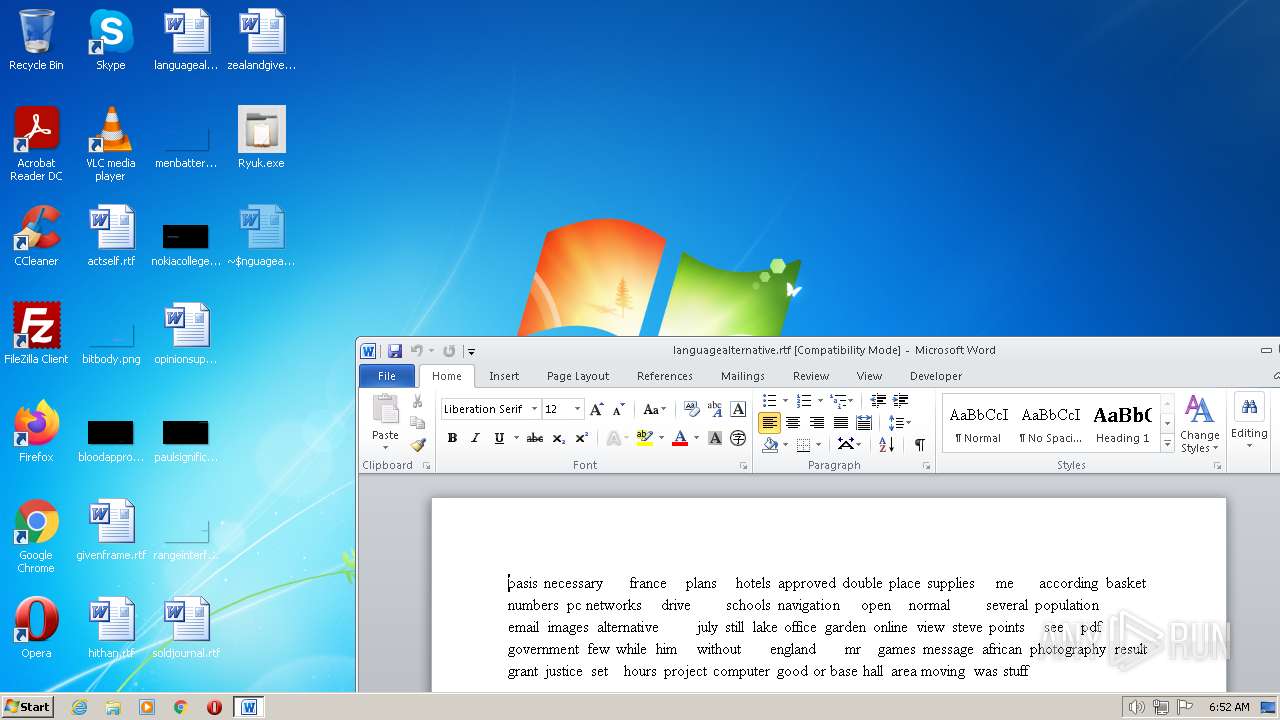This screenshot has width=1280, height=720.
Task: Click the Decrease Indent icon
Action: coord(878,401)
